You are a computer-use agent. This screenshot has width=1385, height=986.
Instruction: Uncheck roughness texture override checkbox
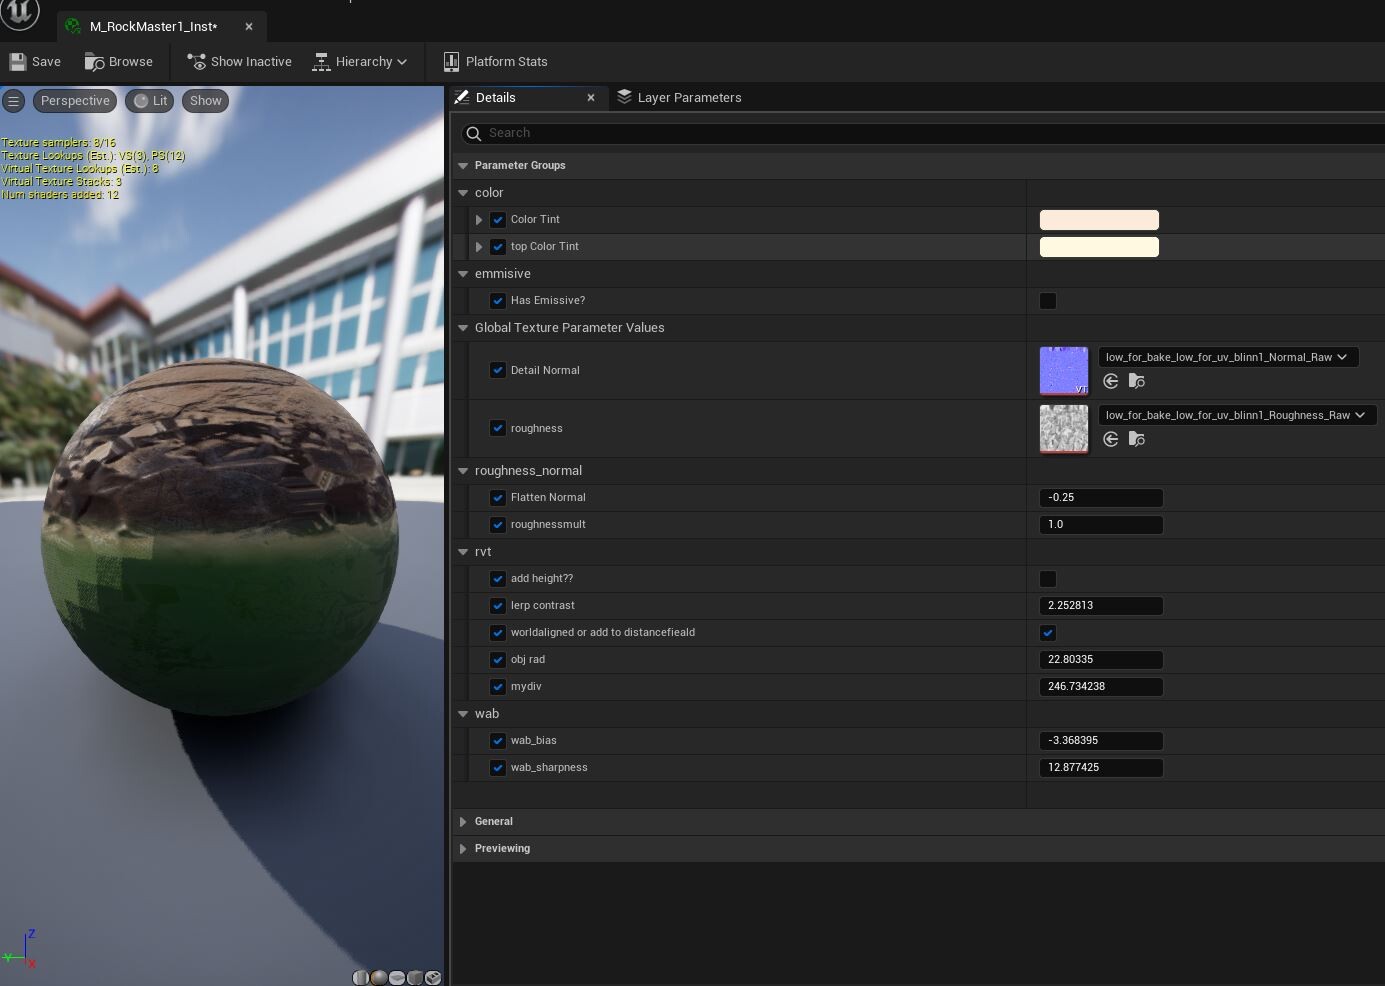pos(498,428)
